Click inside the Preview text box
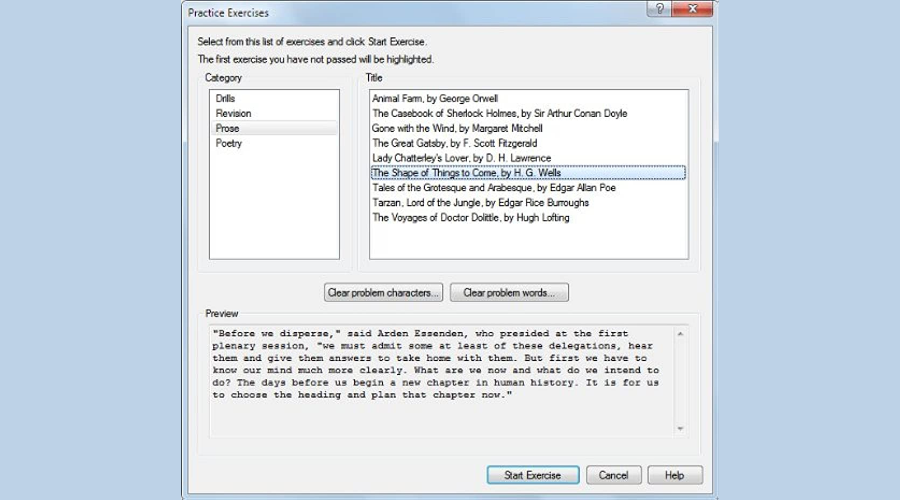The width and height of the screenshot is (900, 500). tap(442, 381)
